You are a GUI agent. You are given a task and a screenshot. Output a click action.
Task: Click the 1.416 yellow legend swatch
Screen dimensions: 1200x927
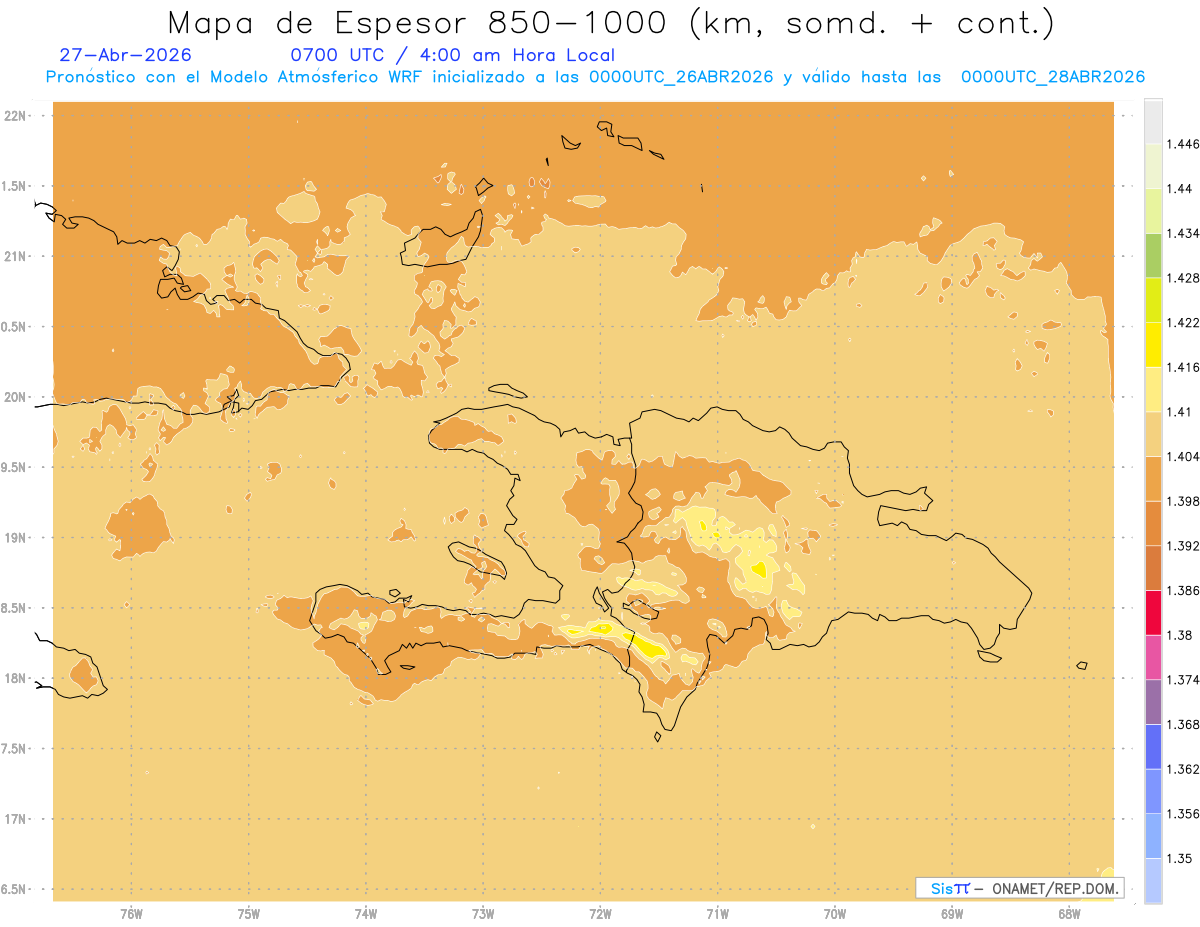coord(1153,345)
